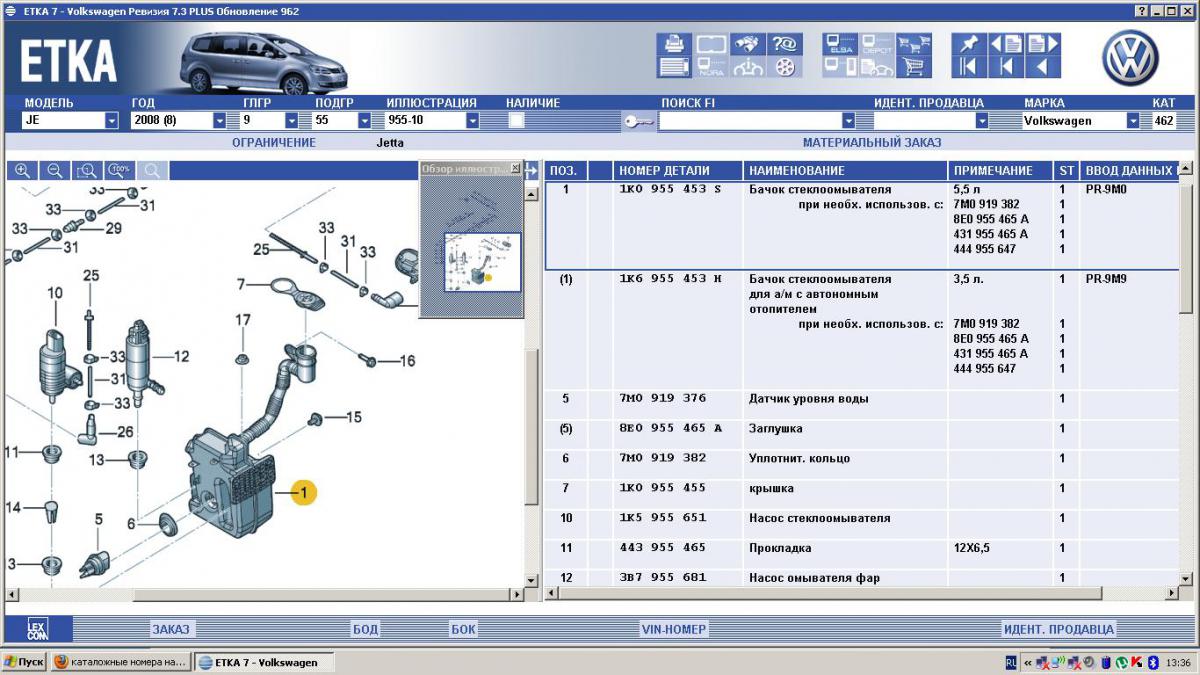Image resolution: width=1200 pixels, height=675 pixels.
Task: Click the Bluetooth tray icon
Action: pyautogui.click(x=1152, y=662)
